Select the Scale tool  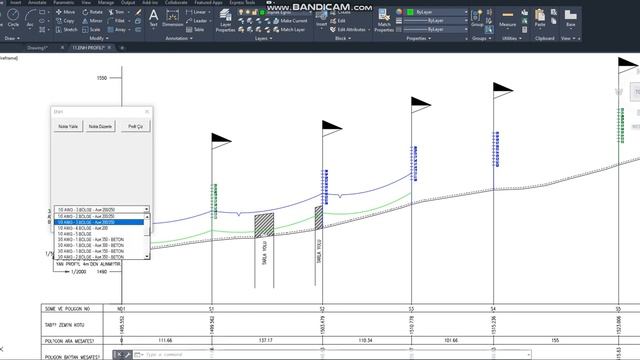91,29
